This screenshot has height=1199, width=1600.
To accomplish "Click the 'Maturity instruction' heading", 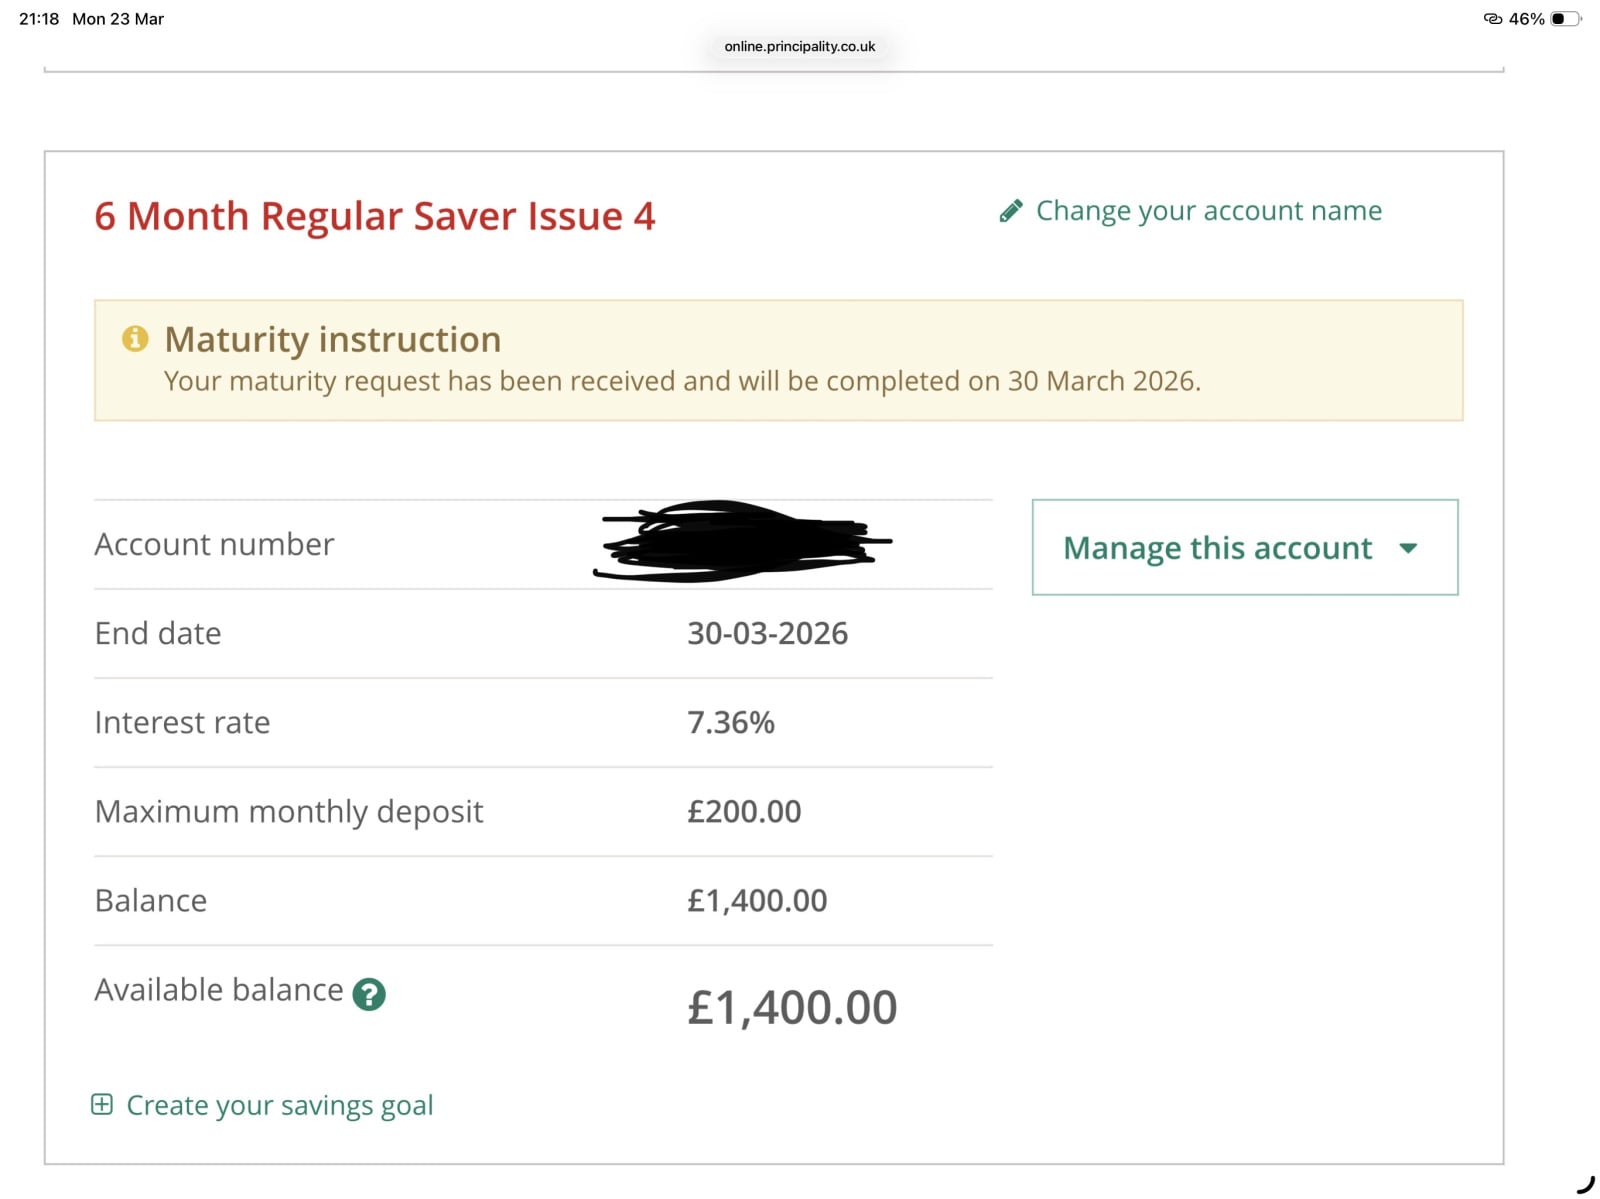I will [x=333, y=340].
